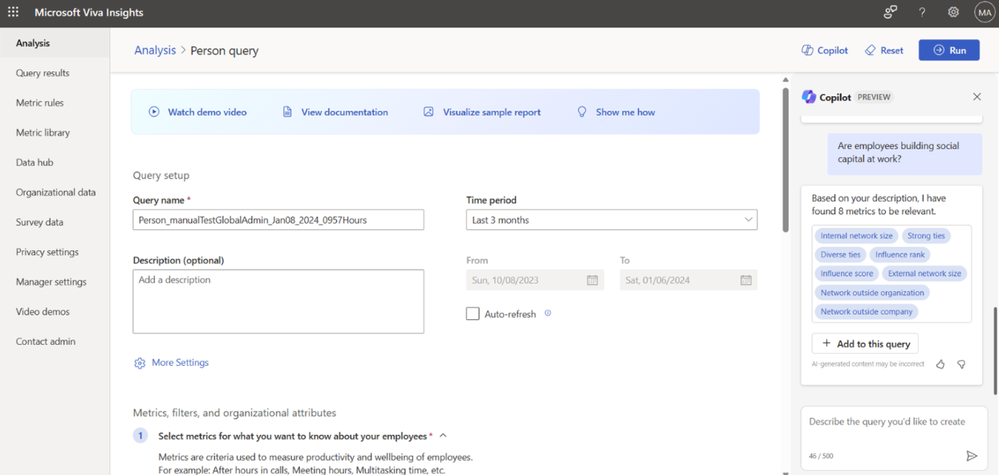Click the calendar icon in To date
Image resolution: width=999 pixels, height=475 pixels.
746,280
